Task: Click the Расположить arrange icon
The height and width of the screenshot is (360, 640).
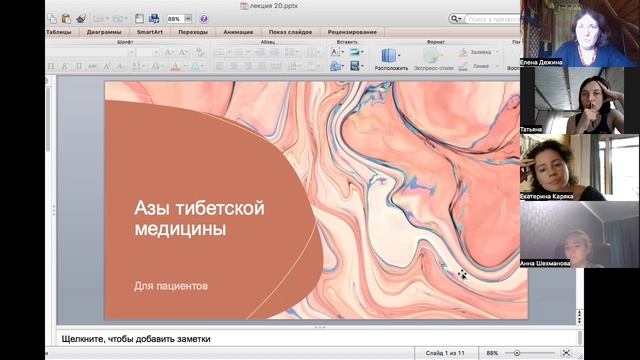Action: (389, 55)
